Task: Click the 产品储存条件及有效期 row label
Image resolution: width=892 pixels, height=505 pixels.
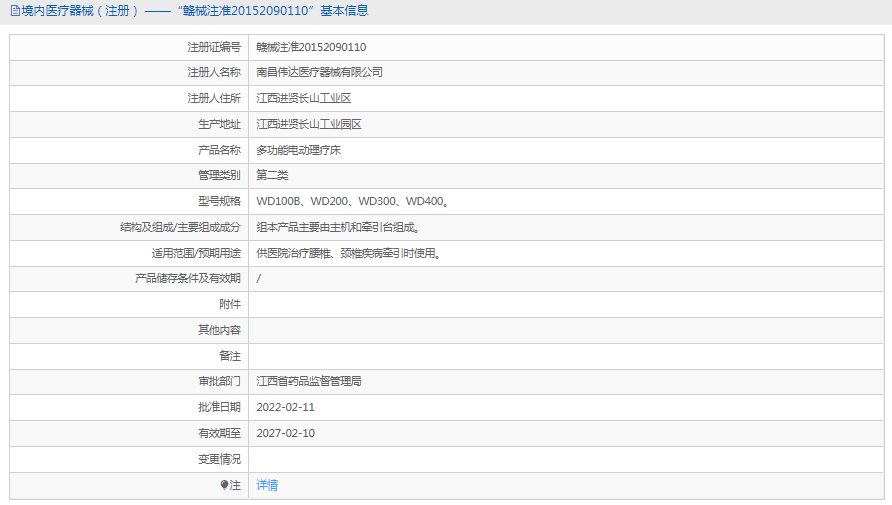Action: (188, 279)
